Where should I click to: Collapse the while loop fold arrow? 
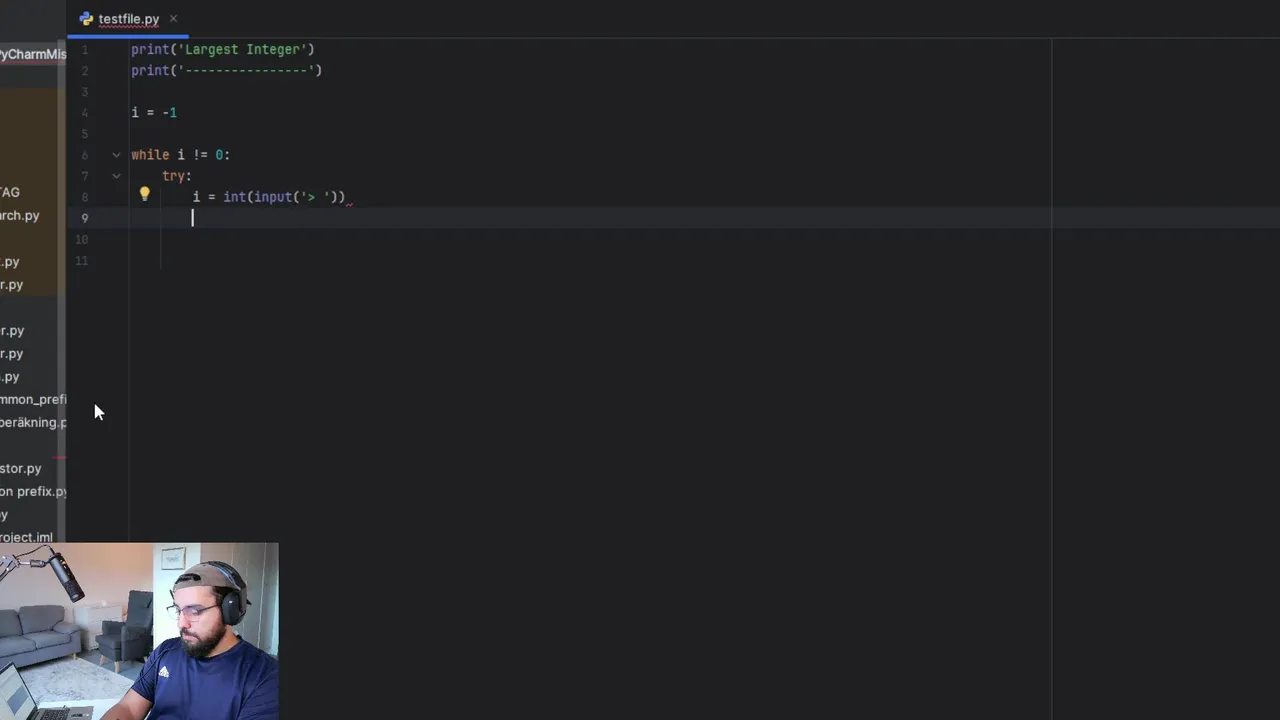tap(116, 155)
